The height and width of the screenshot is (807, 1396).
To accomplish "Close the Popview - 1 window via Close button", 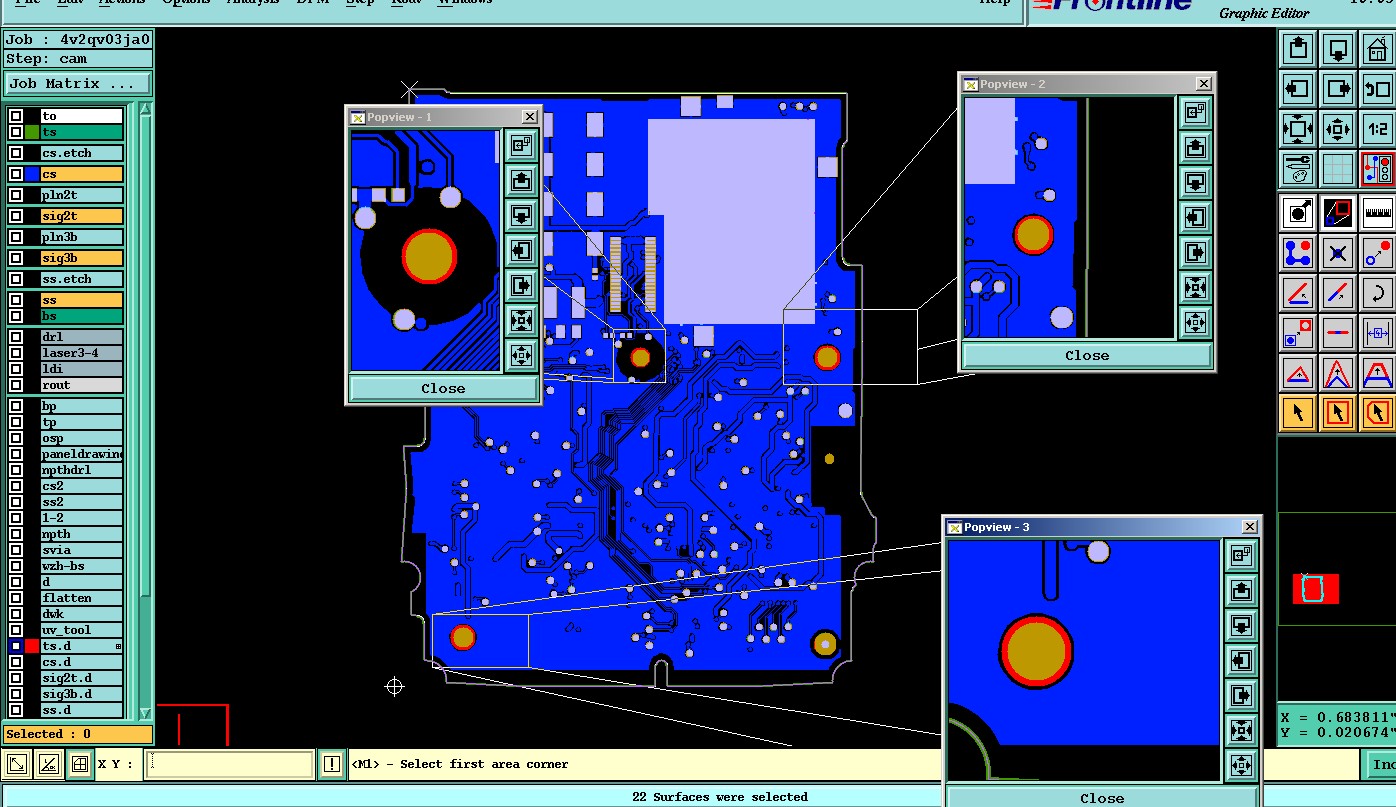I will 443,388.
